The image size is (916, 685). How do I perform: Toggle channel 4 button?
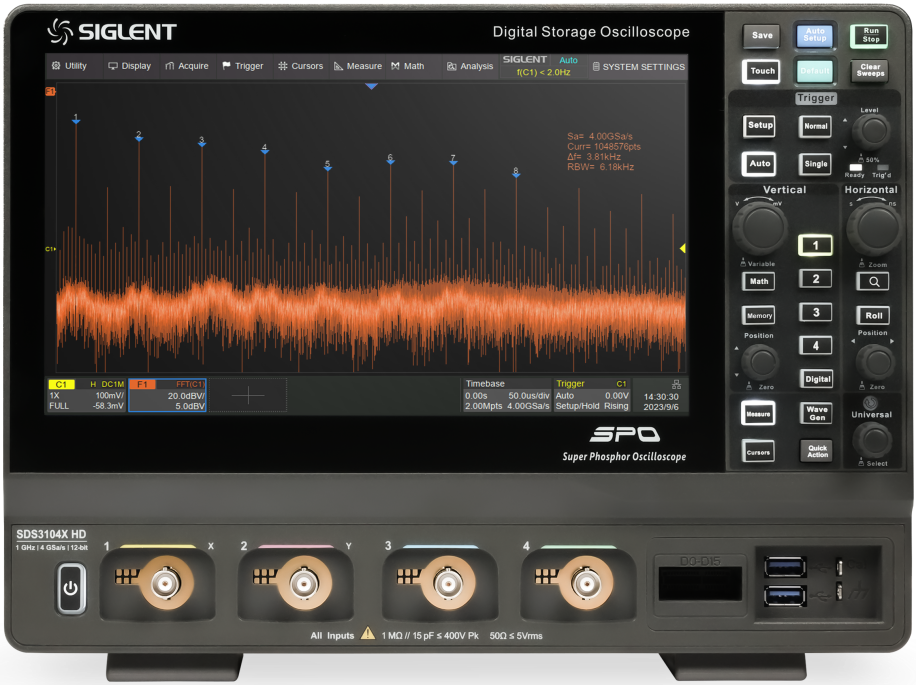pyautogui.click(x=816, y=346)
